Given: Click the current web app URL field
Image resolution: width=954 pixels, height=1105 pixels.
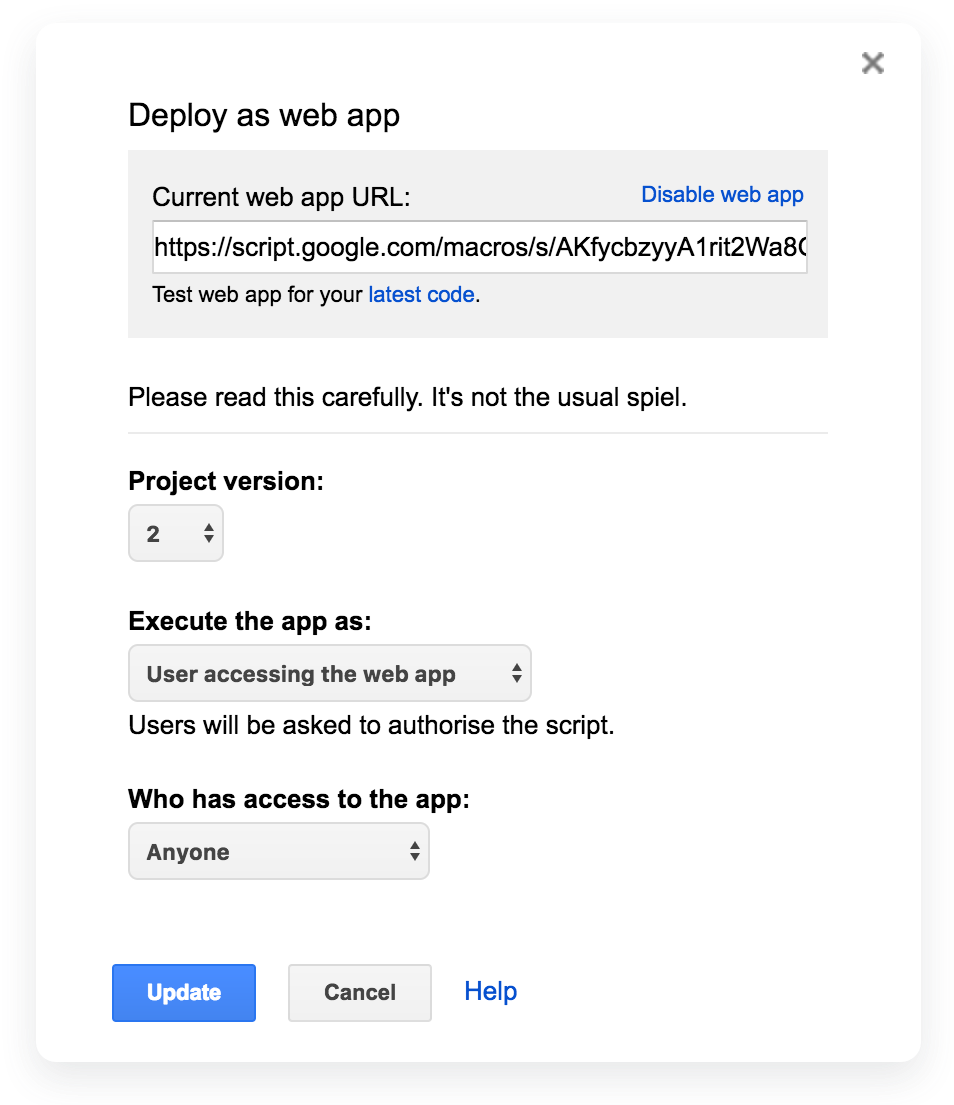Looking at the screenshot, I should [479, 247].
